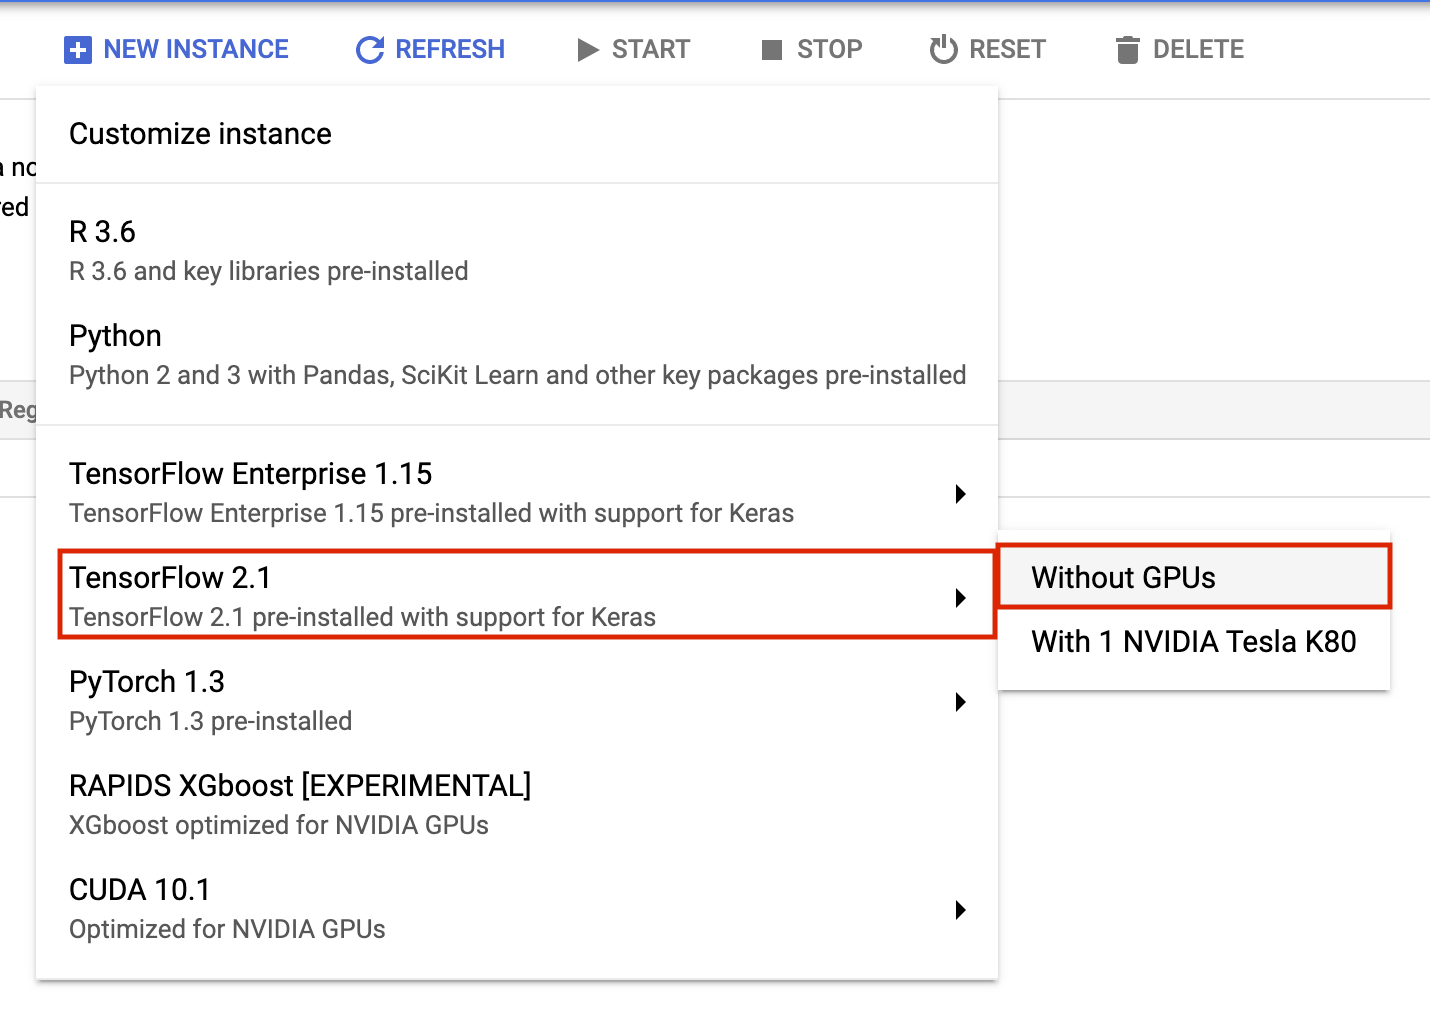
Task: Click the circular Refresh arrow icon
Action: pos(370,50)
